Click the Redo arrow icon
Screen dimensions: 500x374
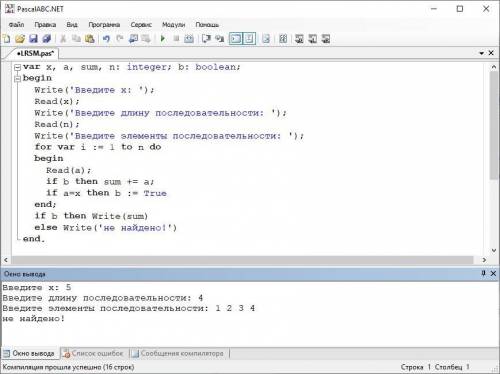point(120,39)
